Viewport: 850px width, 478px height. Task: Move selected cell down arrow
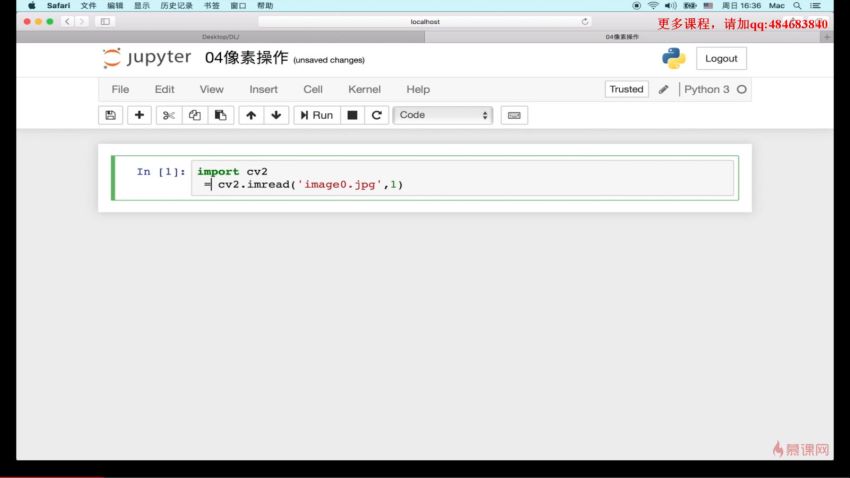pos(276,115)
